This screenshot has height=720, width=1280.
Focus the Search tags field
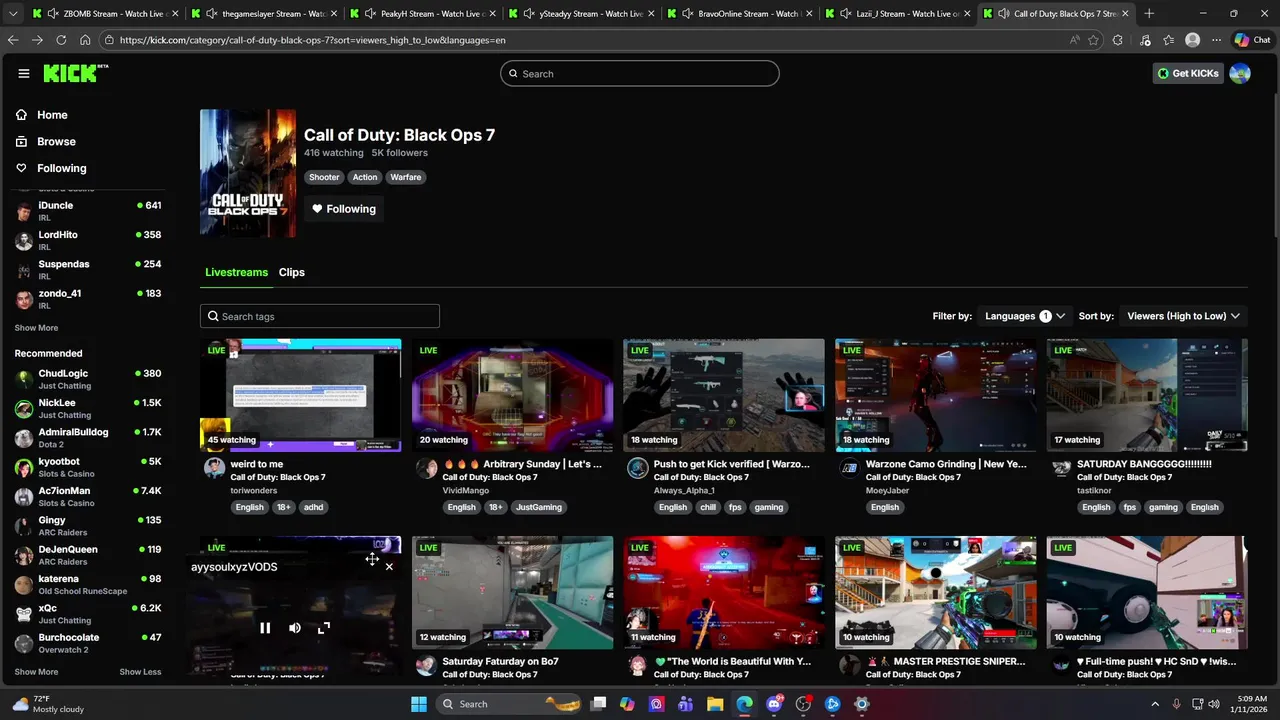point(320,316)
